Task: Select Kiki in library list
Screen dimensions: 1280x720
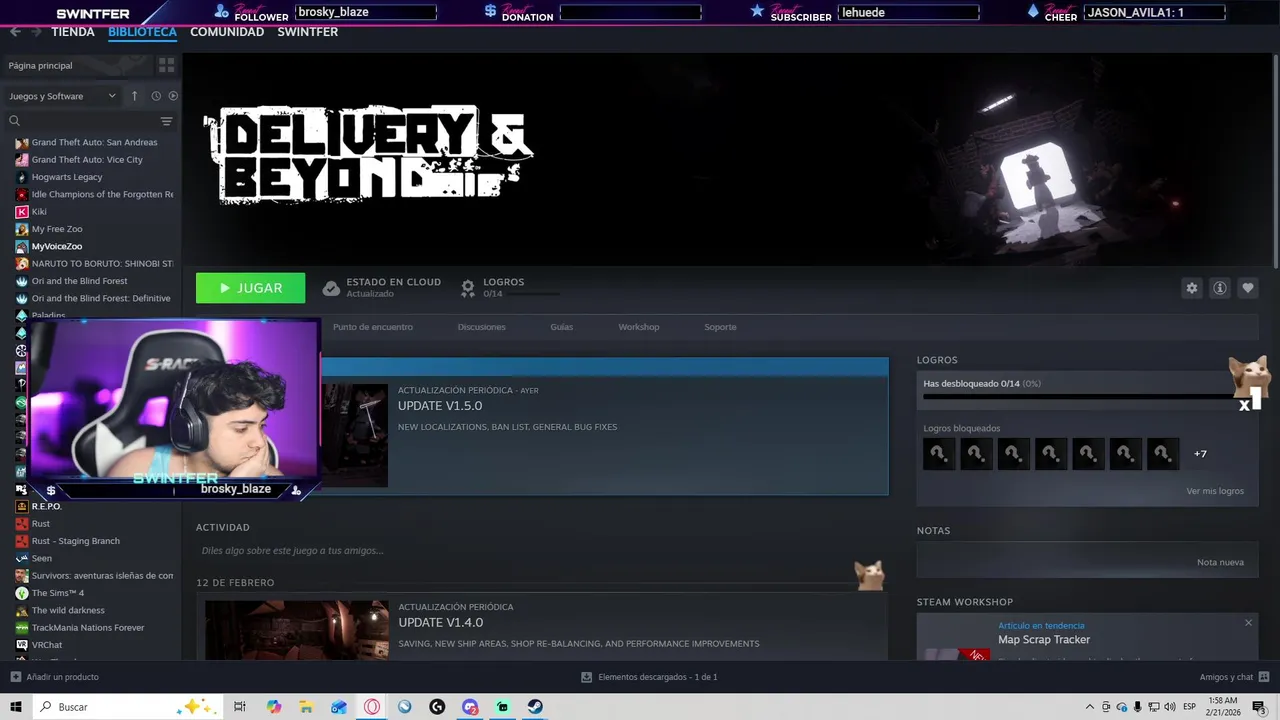Action: click(39, 212)
